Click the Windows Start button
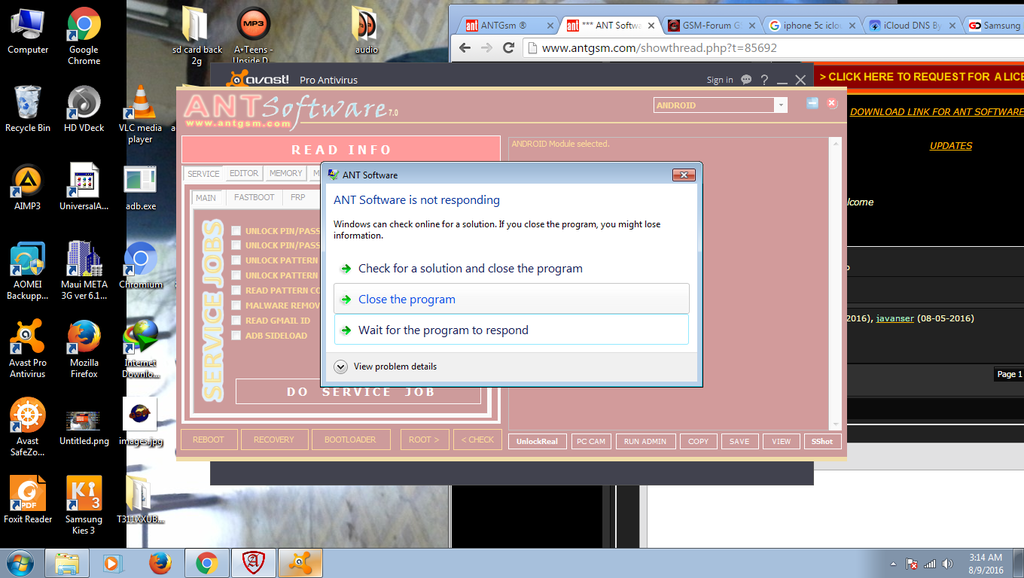The height and width of the screenshot is (578, 1024). tap(20, 563)
